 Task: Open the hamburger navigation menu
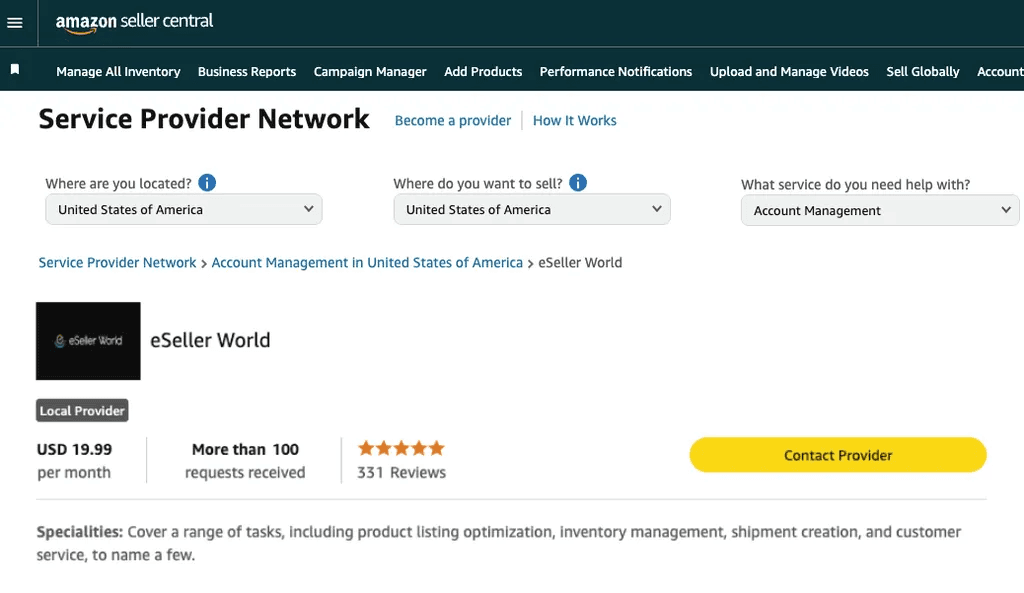pyautogui.click(x=15, y=23)
